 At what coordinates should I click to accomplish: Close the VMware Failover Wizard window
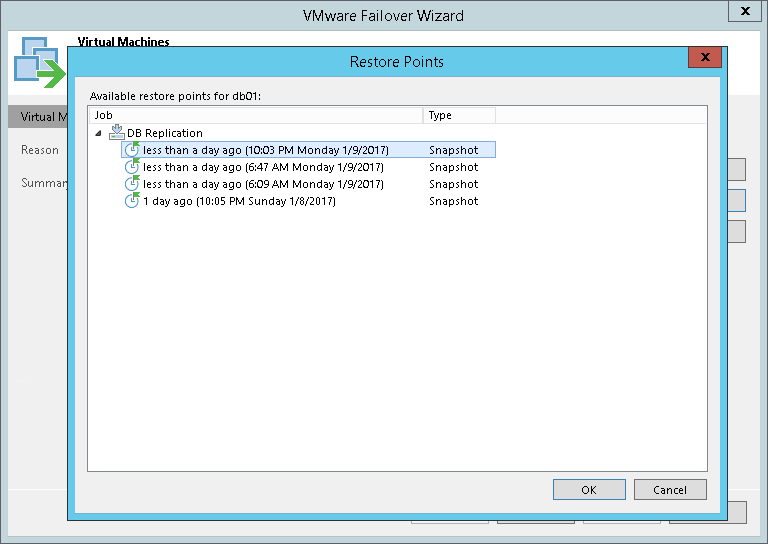coord(745,11)
